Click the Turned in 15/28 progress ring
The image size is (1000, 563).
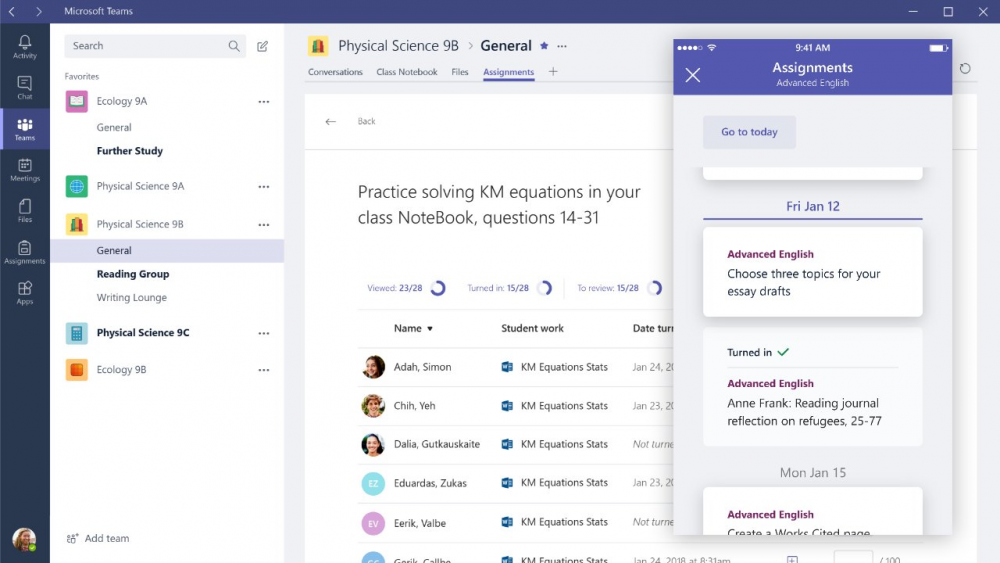(545, 288)
